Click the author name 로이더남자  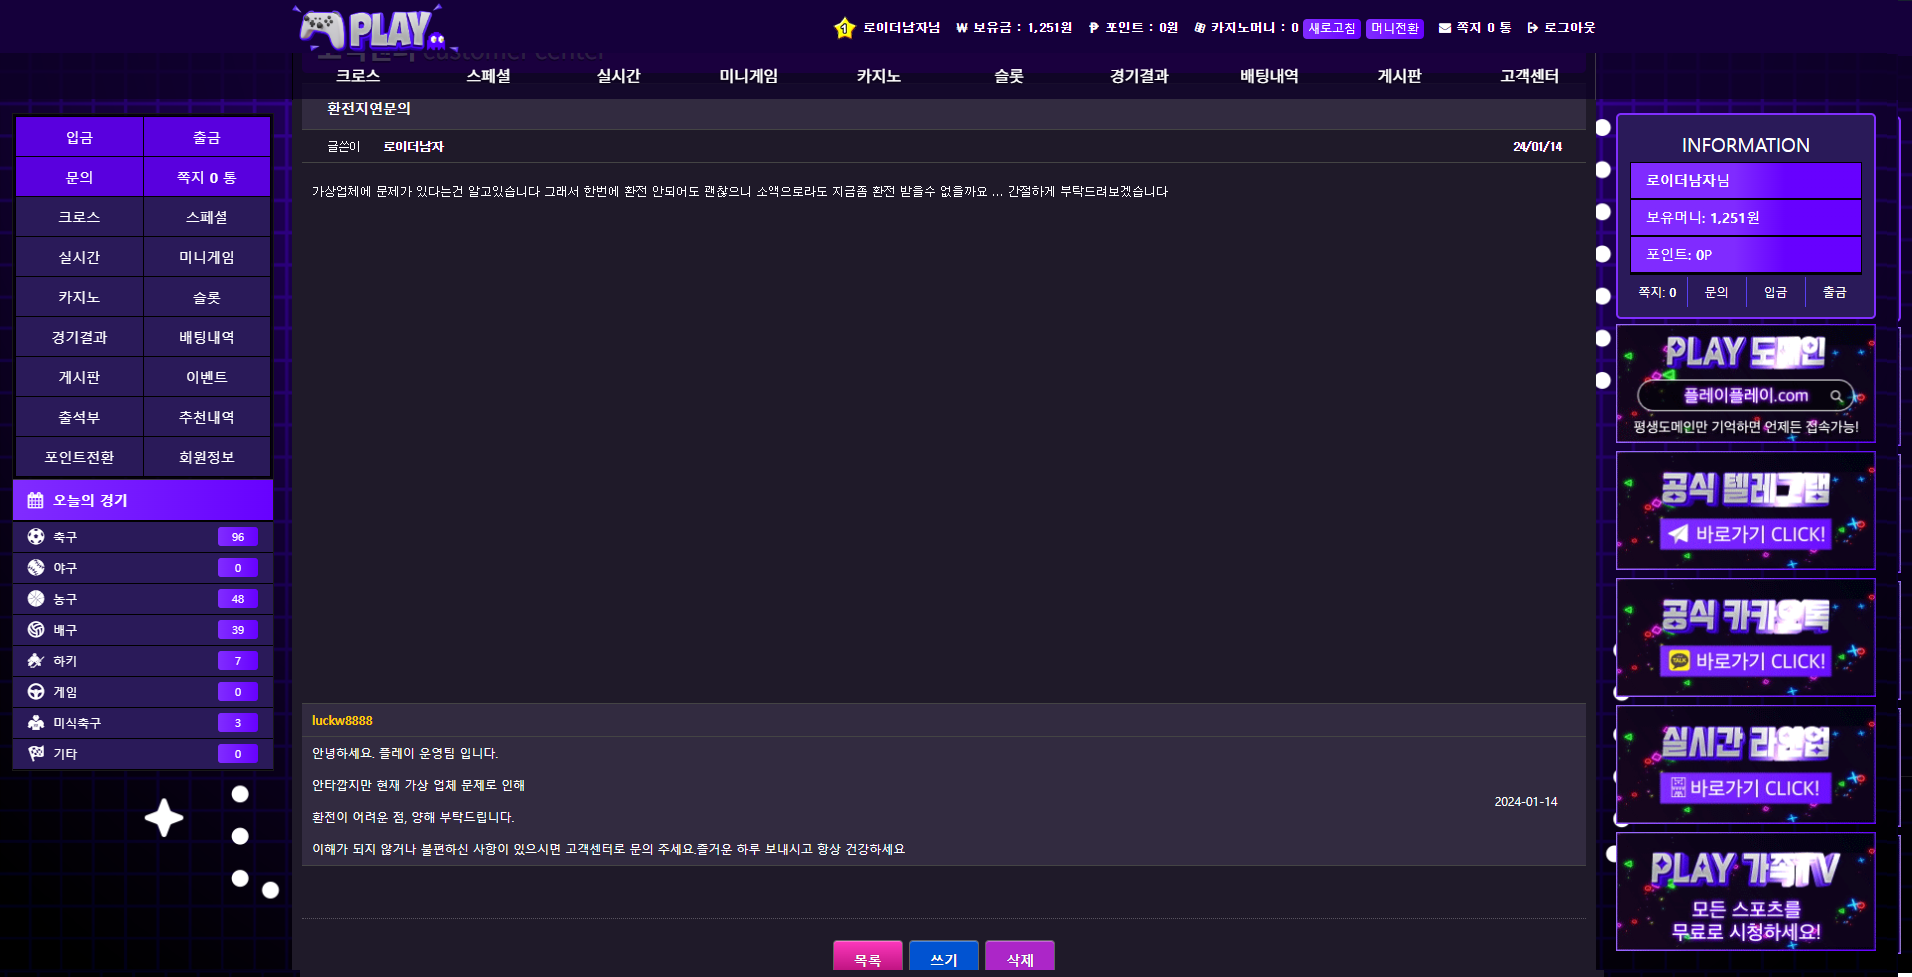tap(412, 146)
